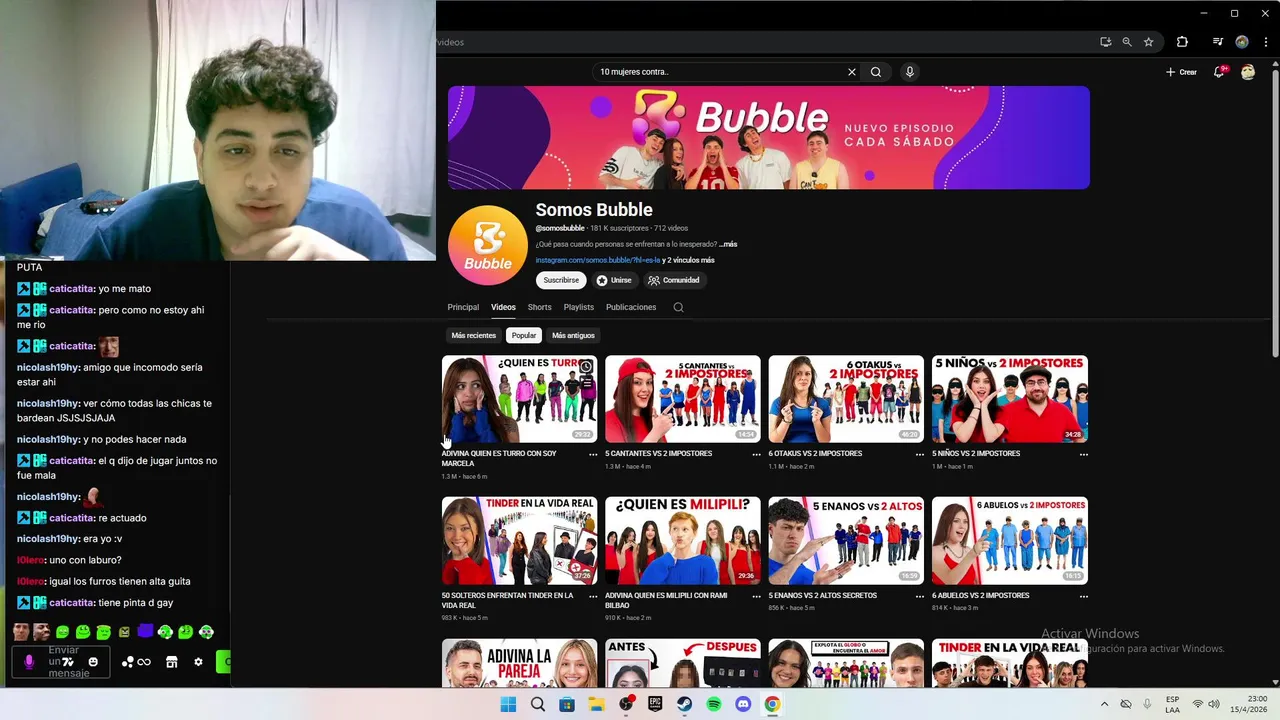Open the Comunidad button
The image size is (1280, 720).
point(674,280)
